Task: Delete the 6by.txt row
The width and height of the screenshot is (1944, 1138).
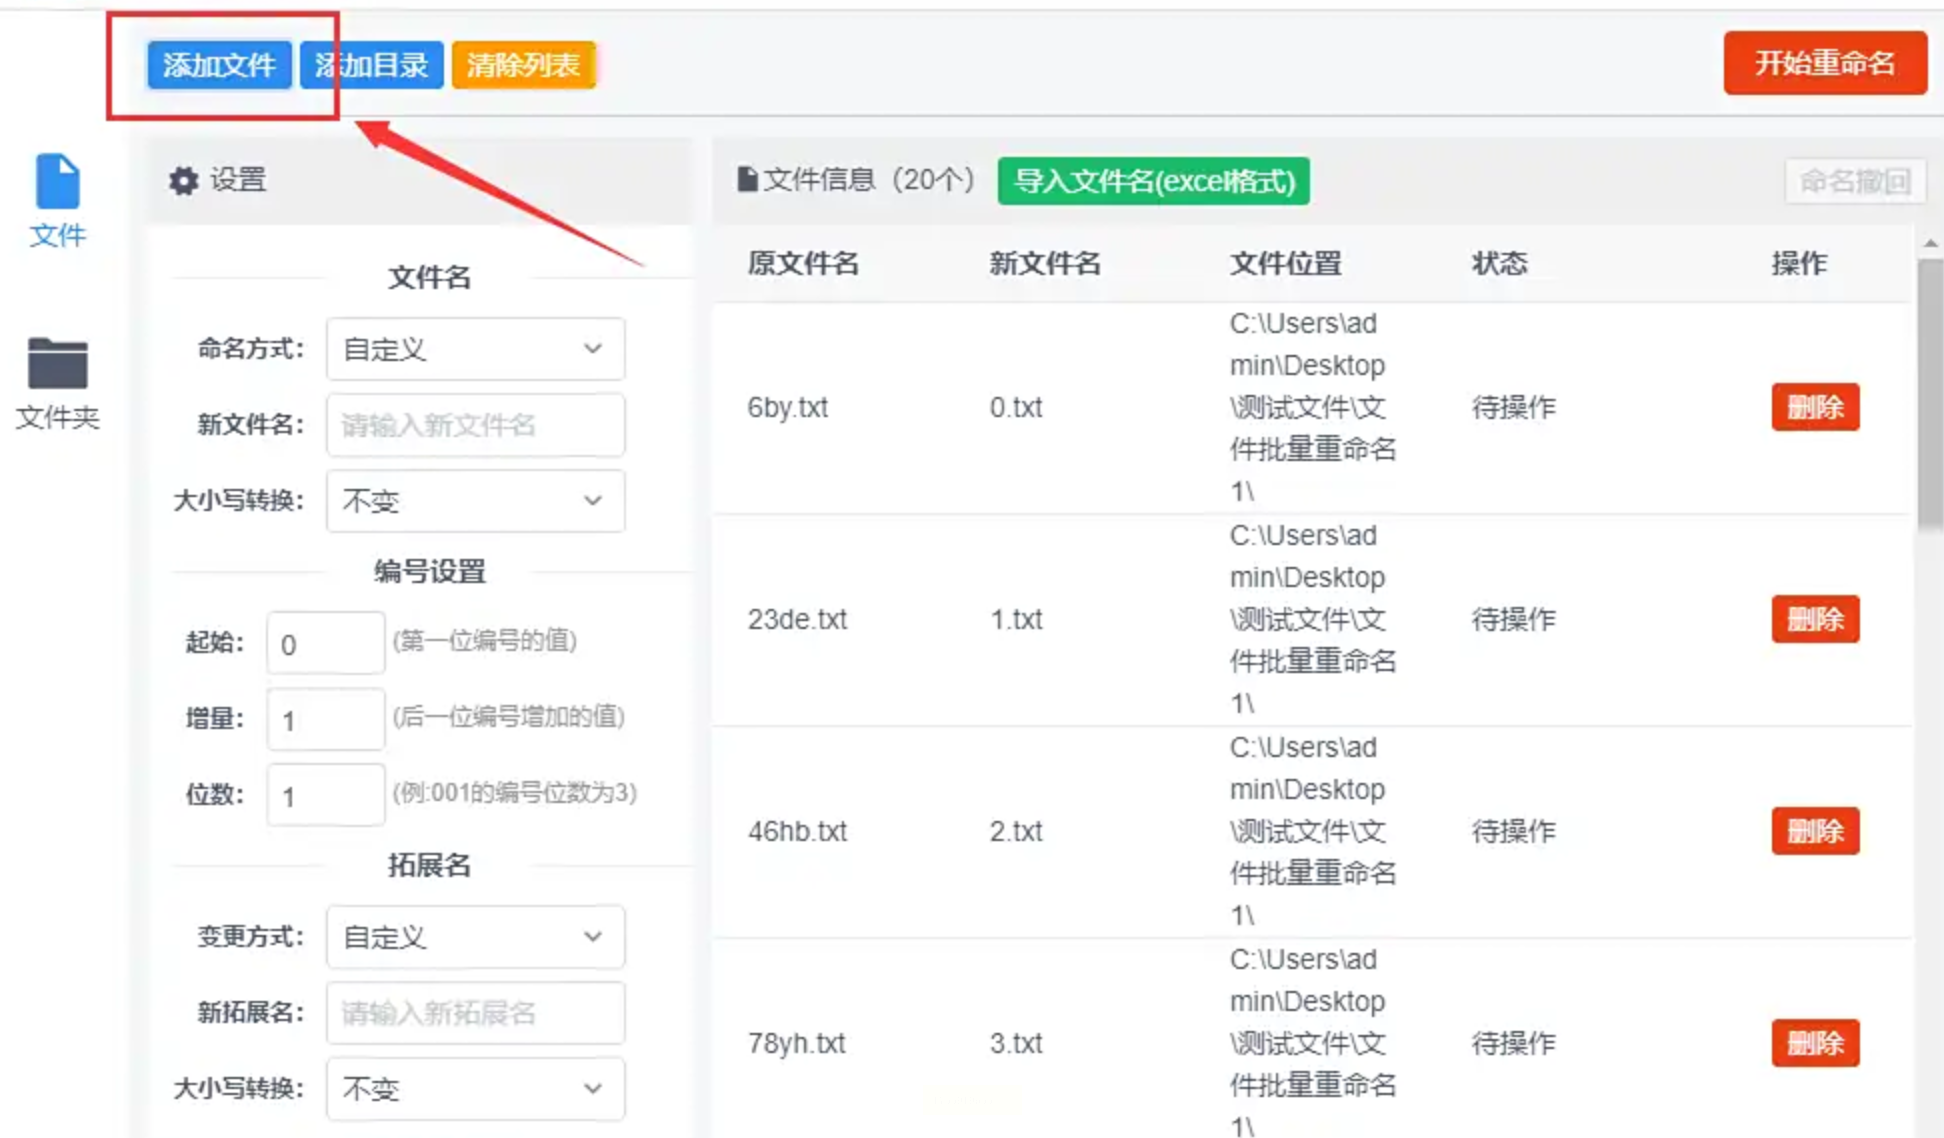Action: pyautogui.click(x=1814, y=407)
